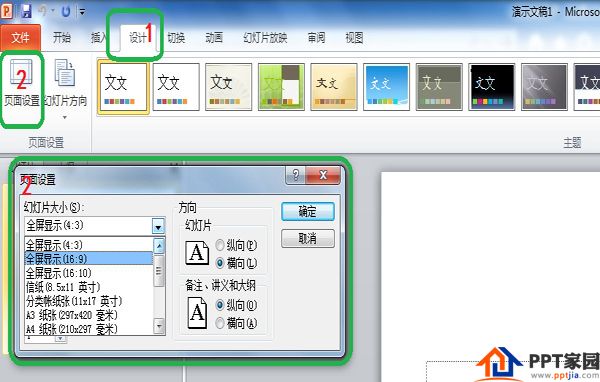This screenshot has height=382, width=600.
Task: Select 横向(A) for notes and handouts
Action: tap(236, 323)
